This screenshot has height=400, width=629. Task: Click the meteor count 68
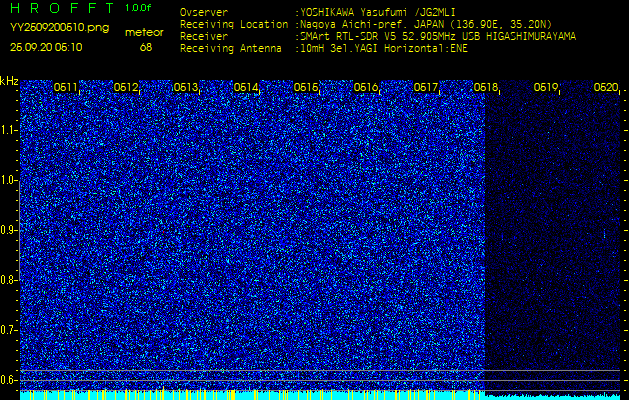146,47
